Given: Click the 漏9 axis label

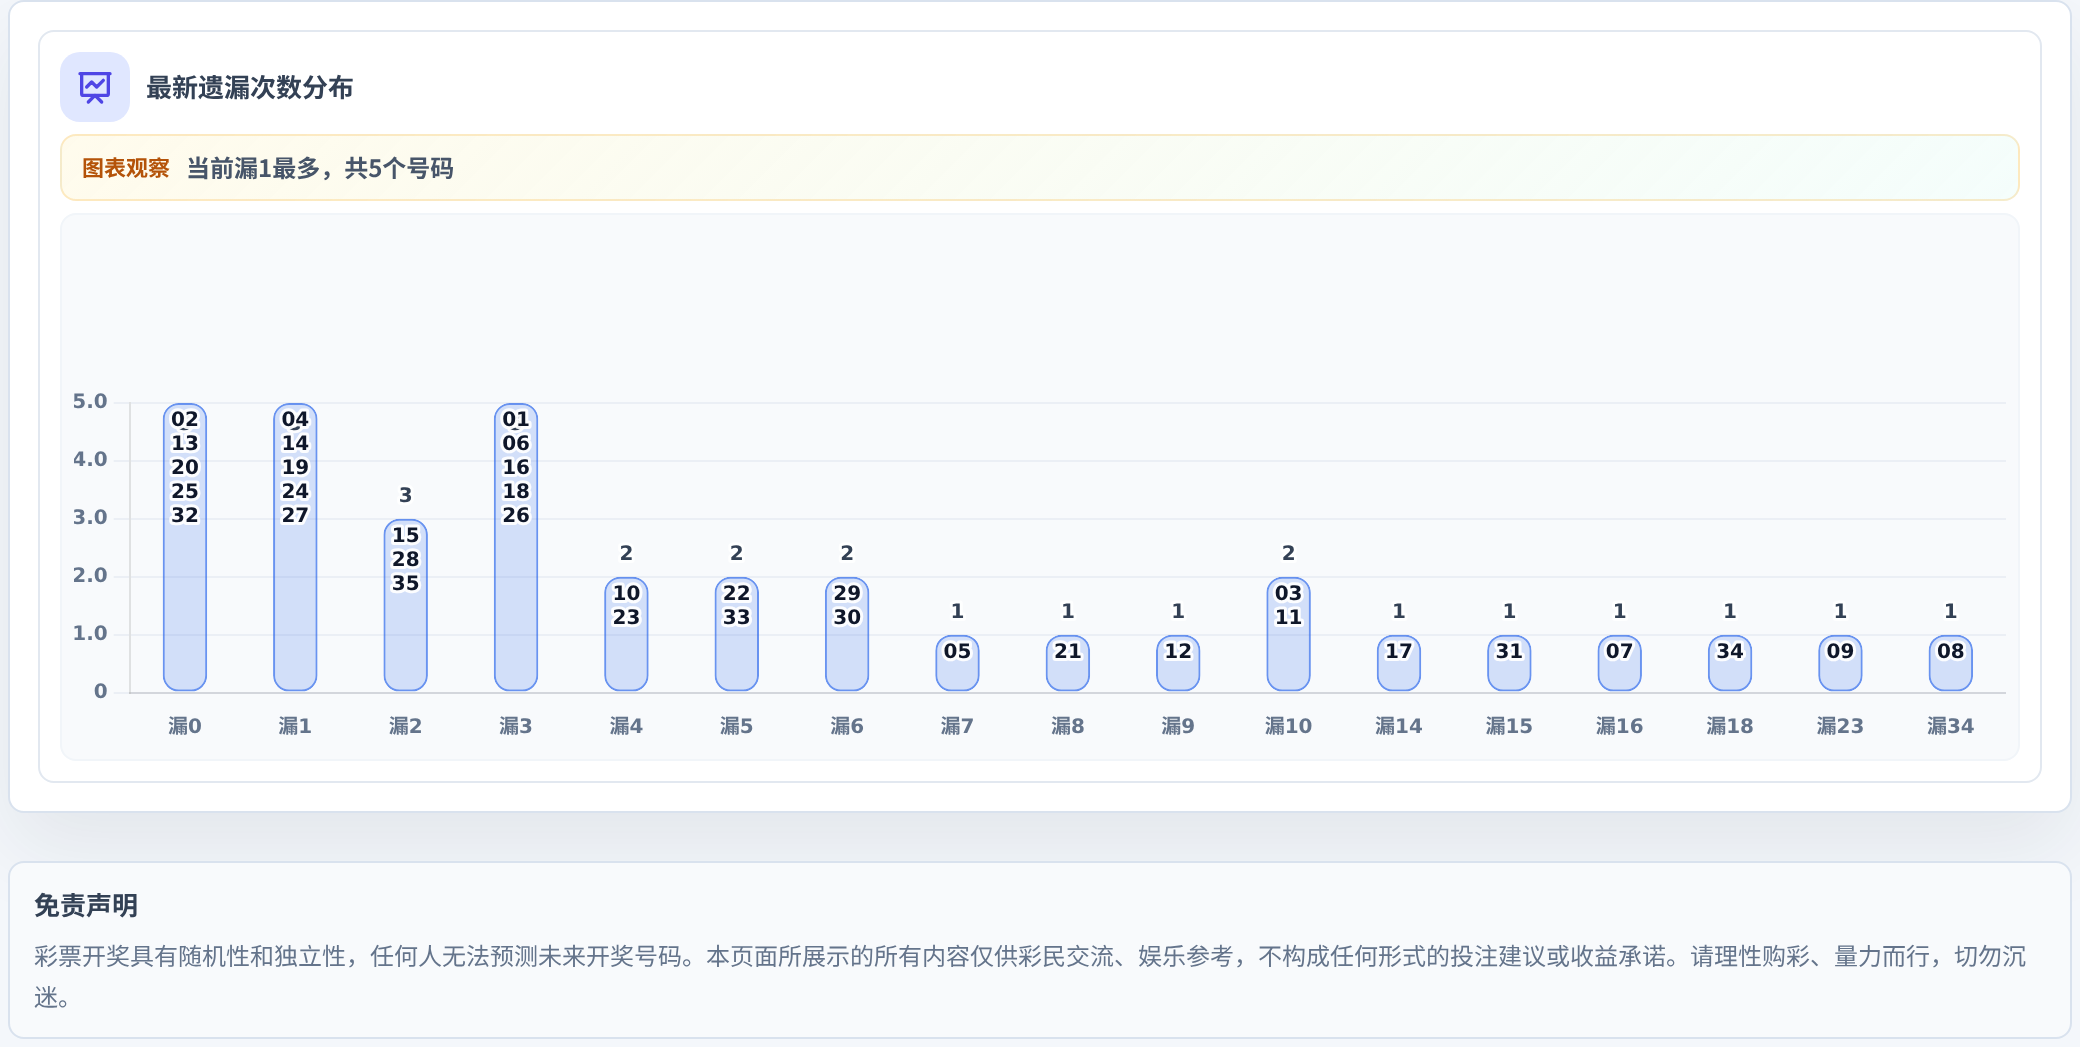Looking at the screenshot, I should click(1178, 726).
